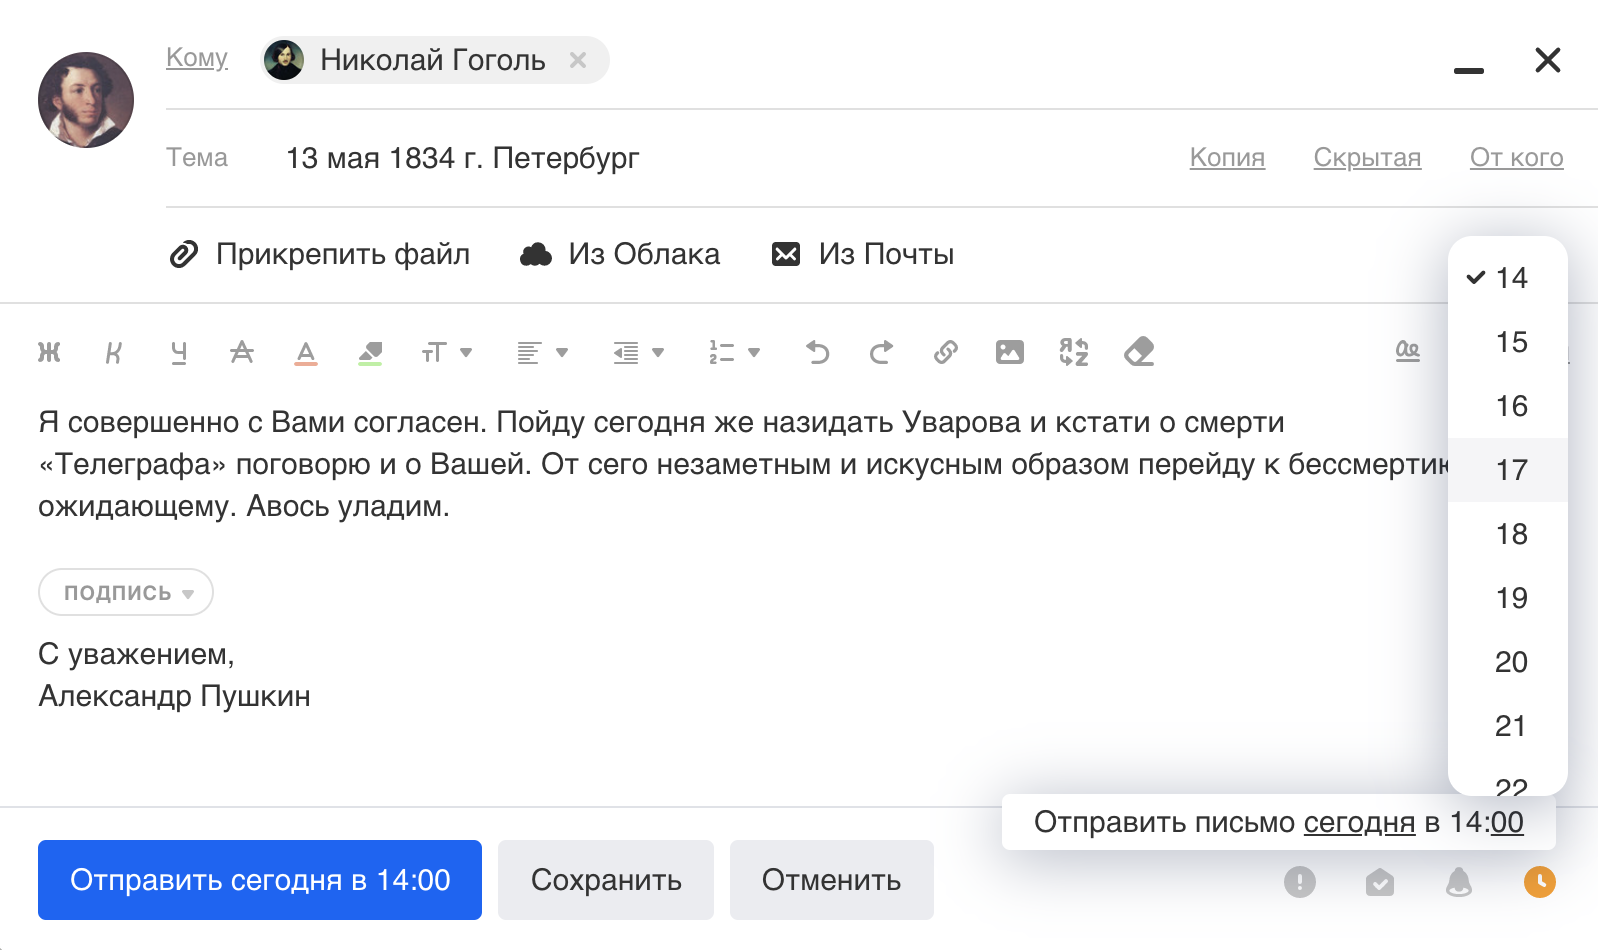This screenshot has width=1598, height=950.
Task: Toggle reply reminder bell icon
Action: (x=1460, y=882)
